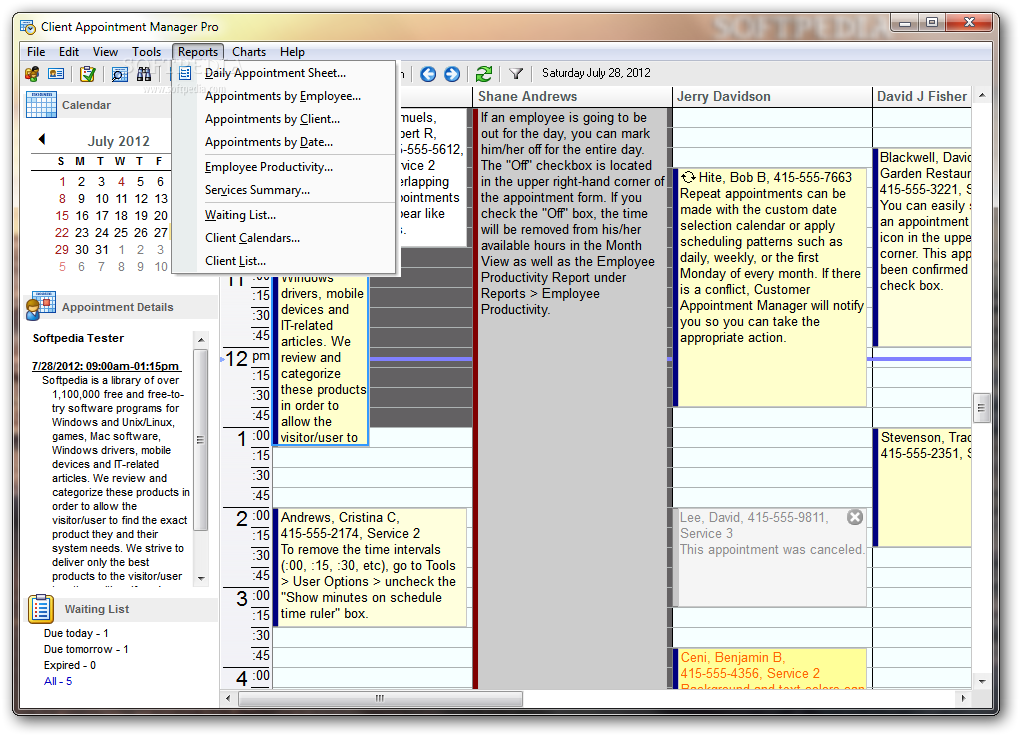The height and width of the screenshot is (736, 1020).
Task: Click the binoculars find icon
Action: pyautogui.click(x=144, y=74)
